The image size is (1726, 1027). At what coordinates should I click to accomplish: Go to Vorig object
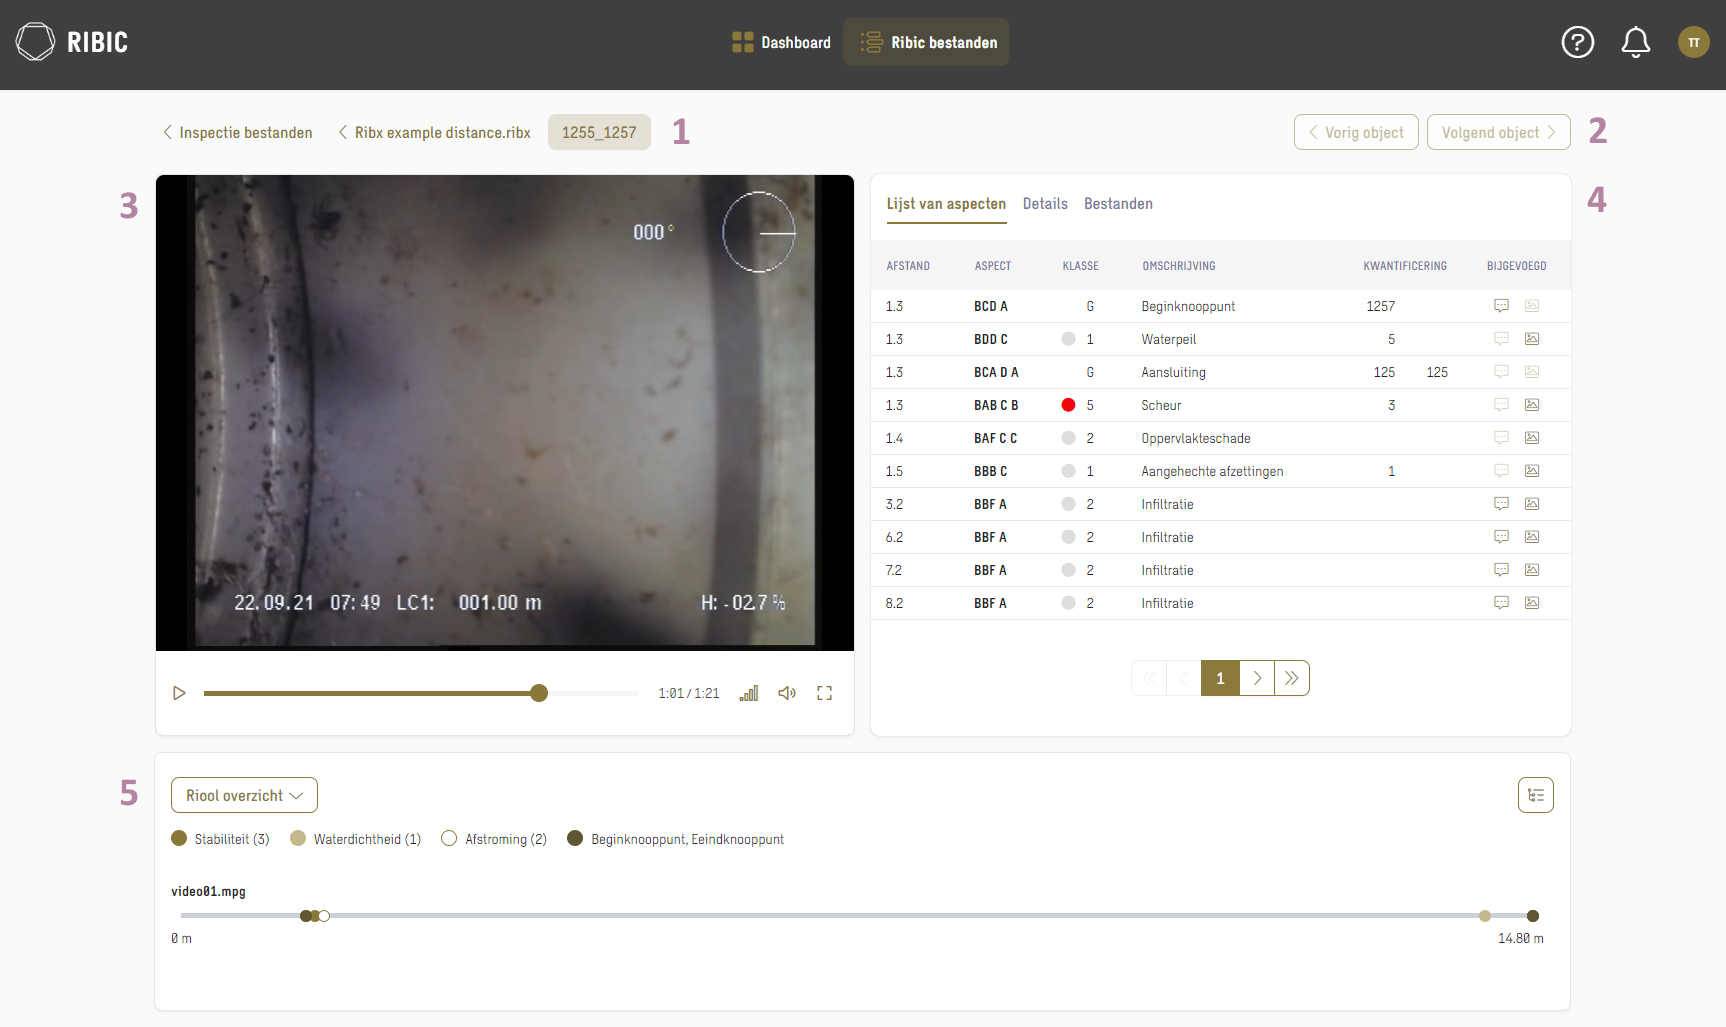pos(1356,132)
